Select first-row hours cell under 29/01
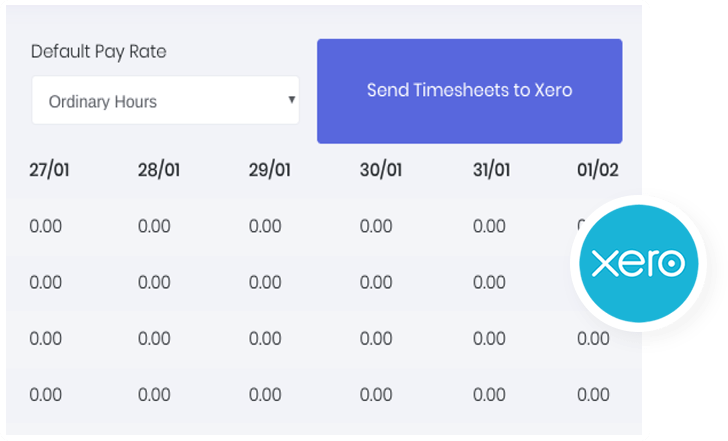Screen dimensions: 728x441 point(265,227)
